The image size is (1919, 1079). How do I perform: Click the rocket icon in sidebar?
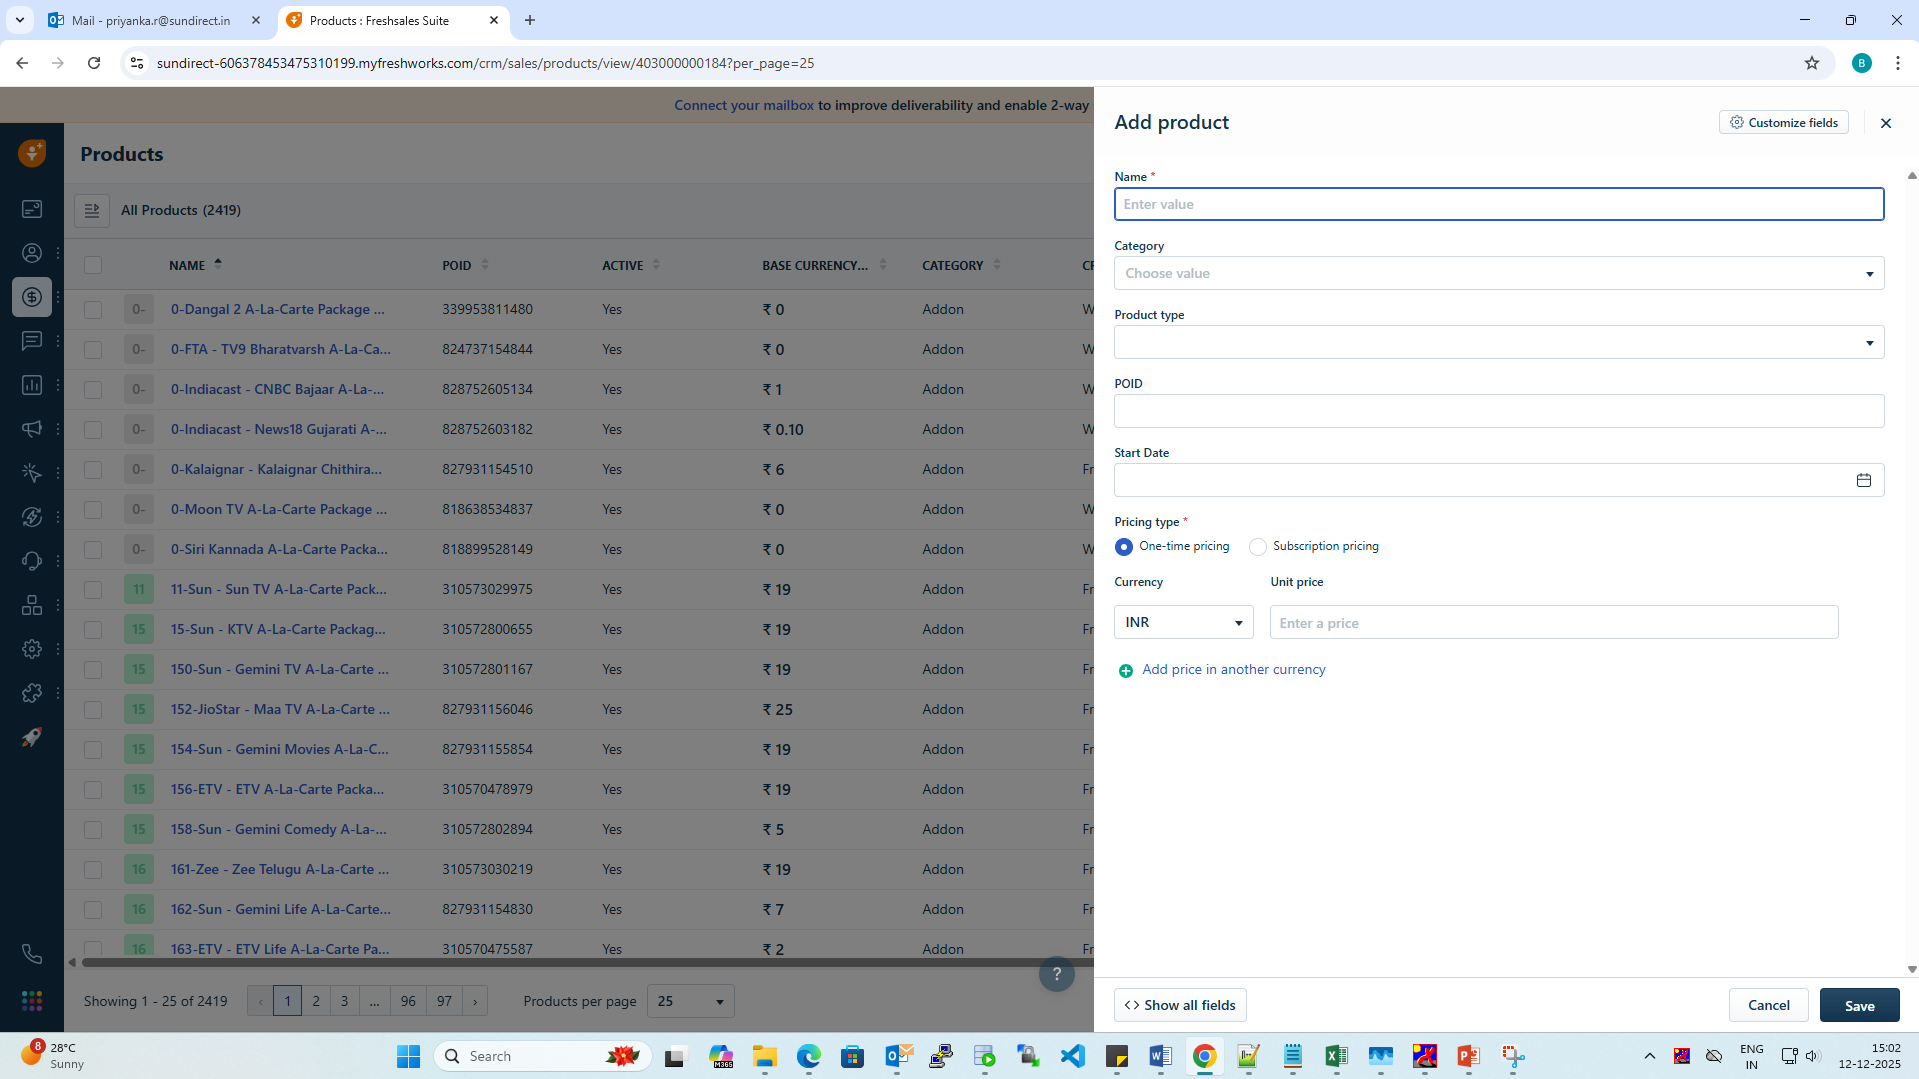point(32,737)
